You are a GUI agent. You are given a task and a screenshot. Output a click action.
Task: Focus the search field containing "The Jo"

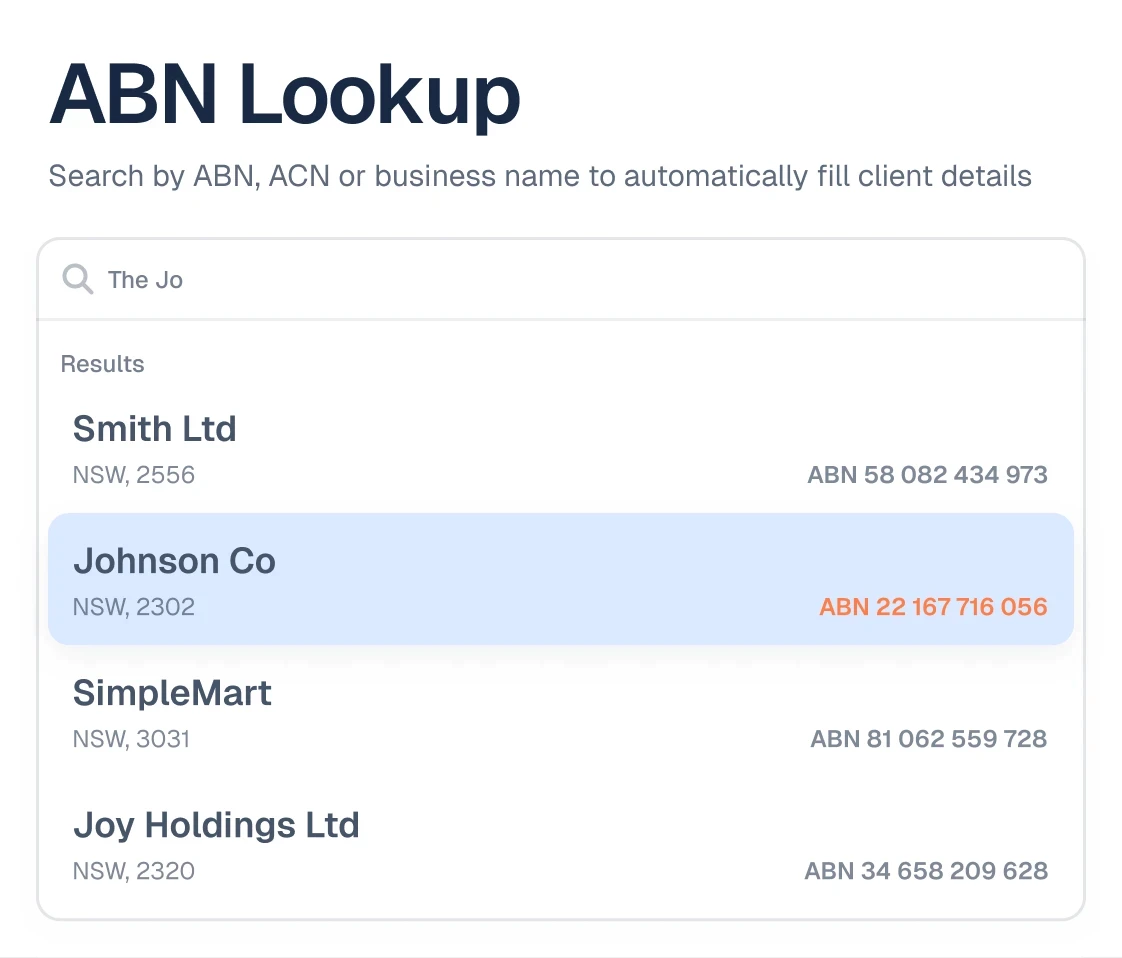pos(561,280)
